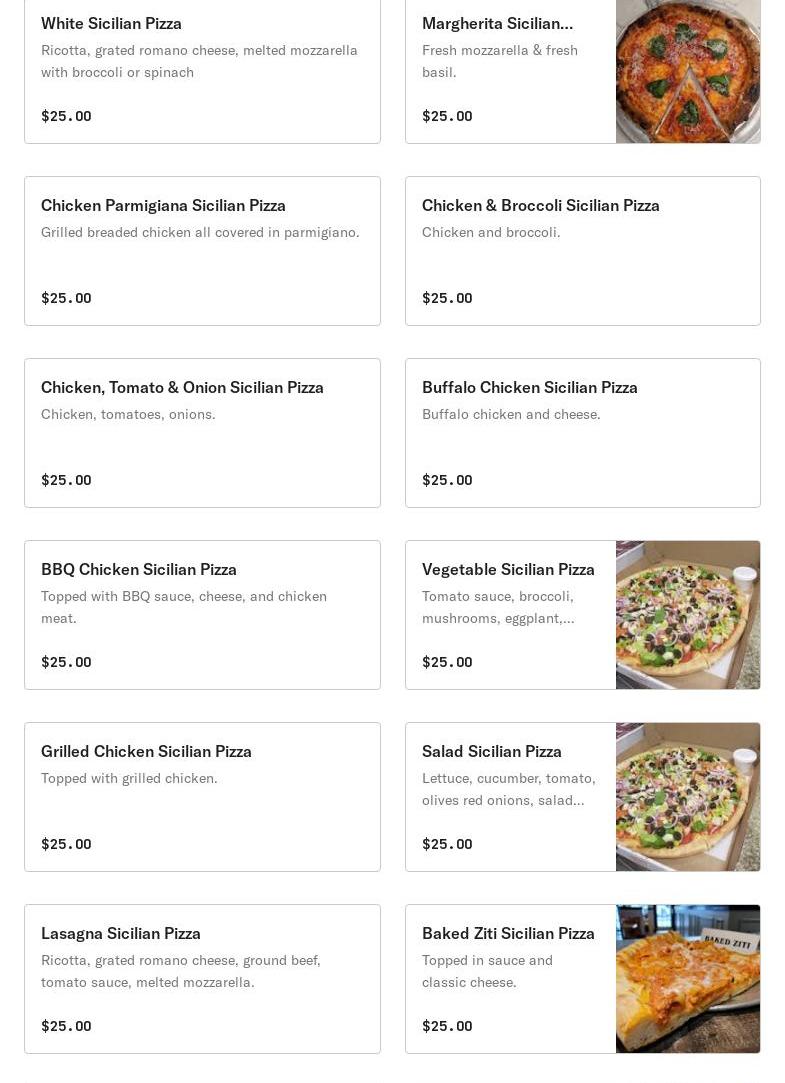Click the Buffalo chicken and cheese description
Screen dimensions: 785x1083
click(511, 414)
